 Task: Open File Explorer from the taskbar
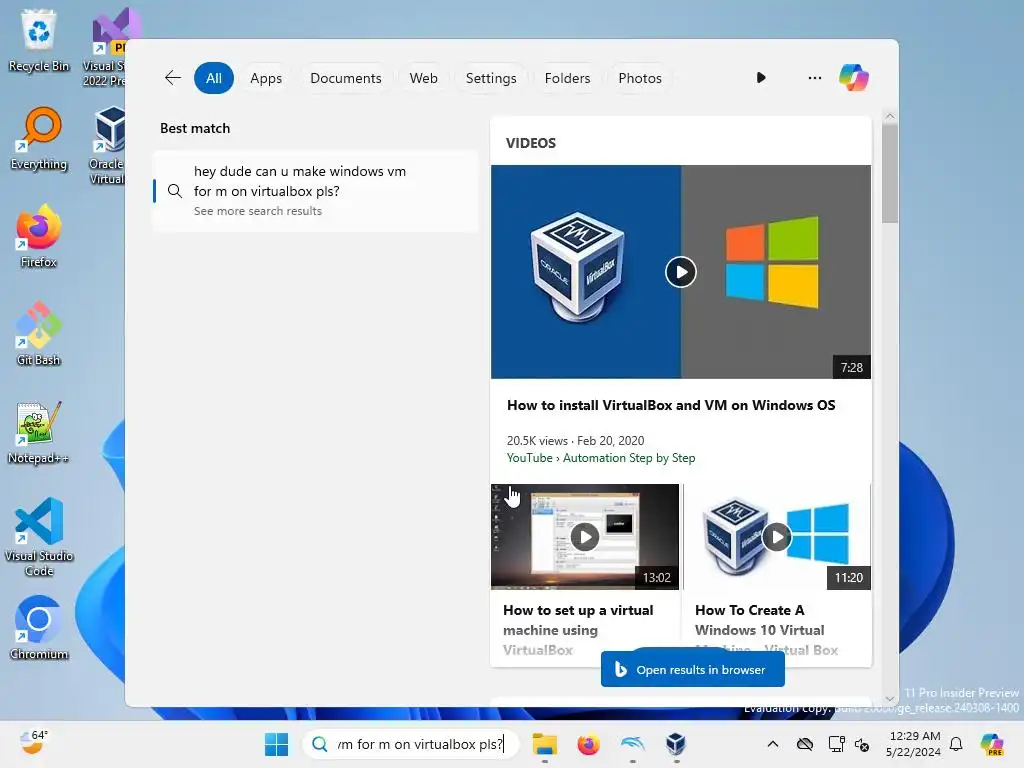click(545, 744)
